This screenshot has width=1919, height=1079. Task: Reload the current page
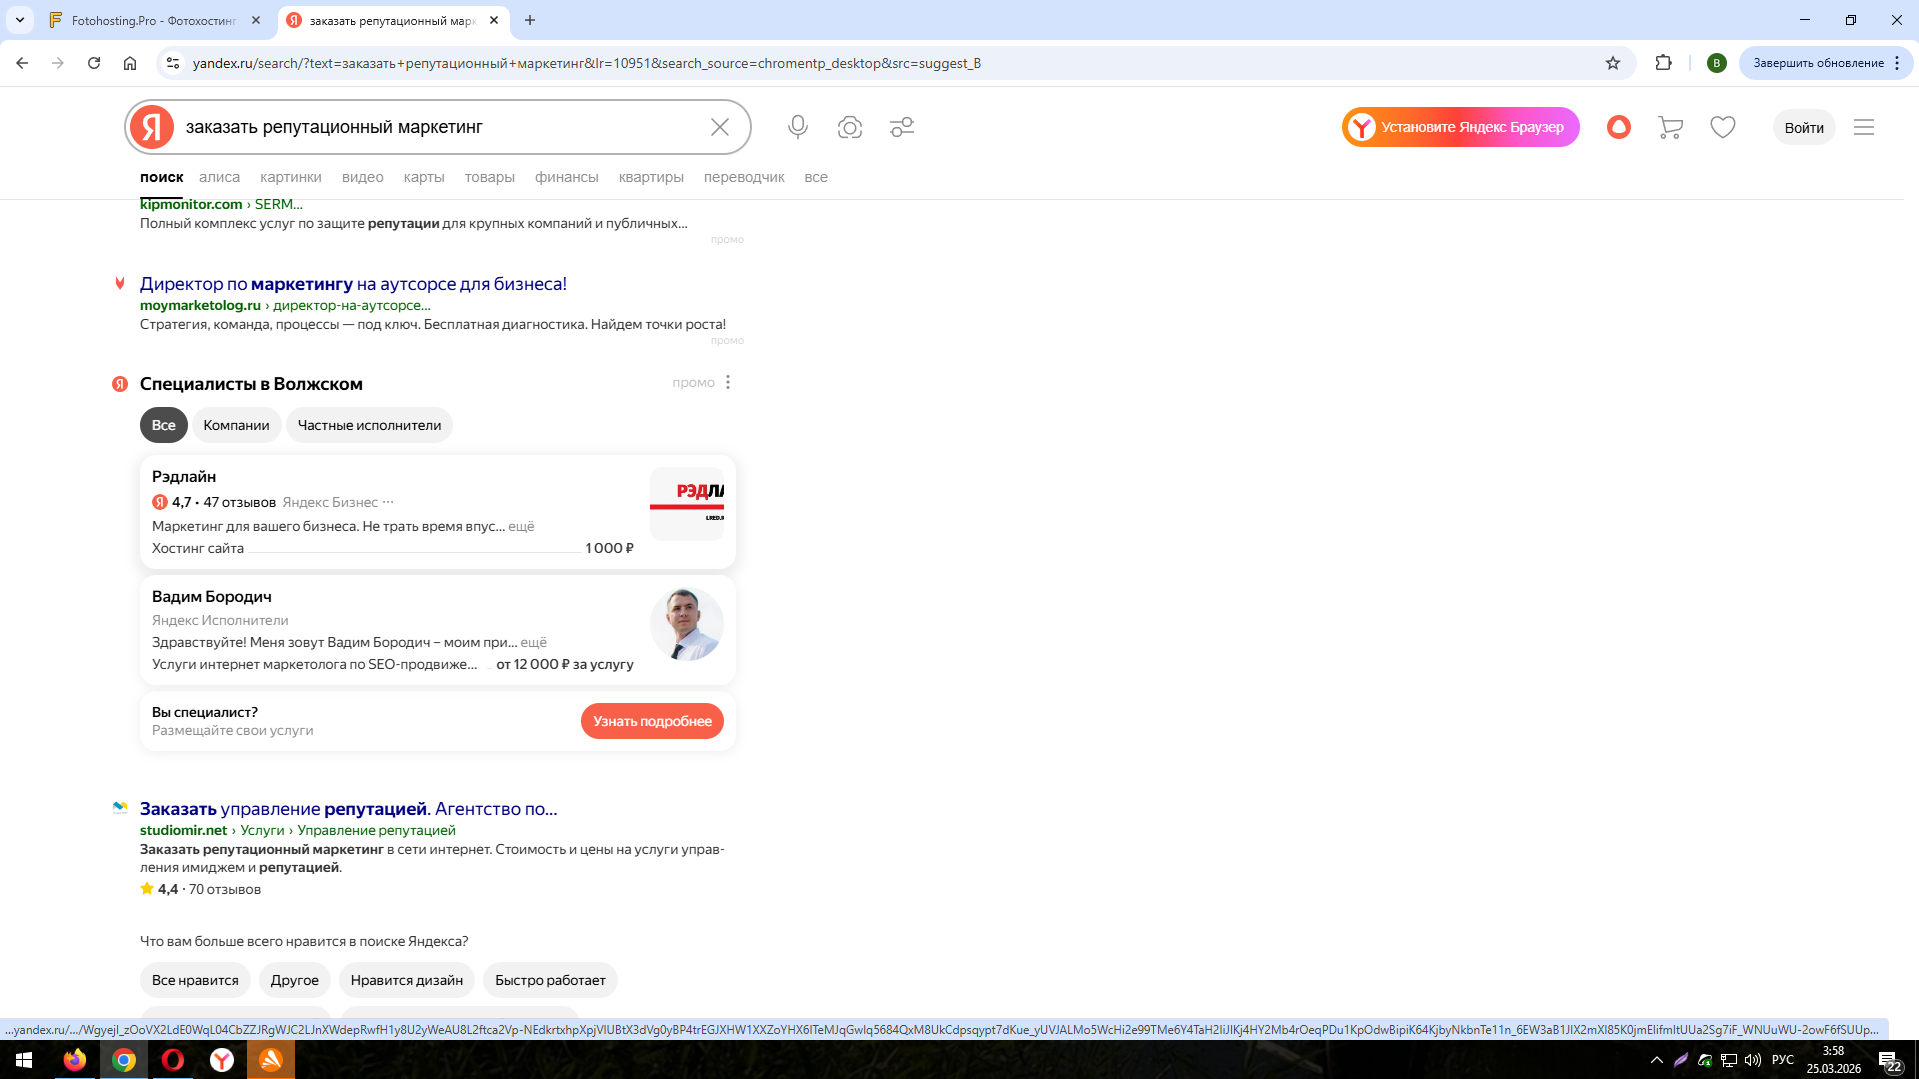coord(94,63)
